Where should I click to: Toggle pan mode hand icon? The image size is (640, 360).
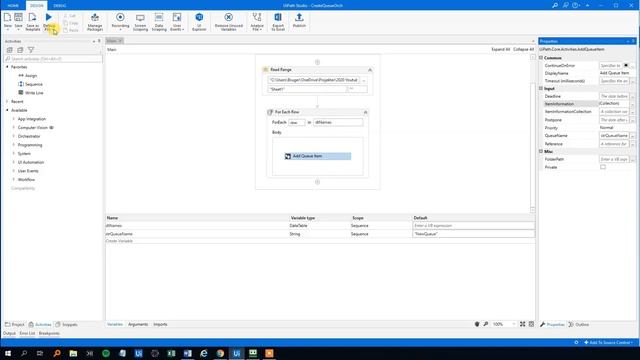click(477, 324)
